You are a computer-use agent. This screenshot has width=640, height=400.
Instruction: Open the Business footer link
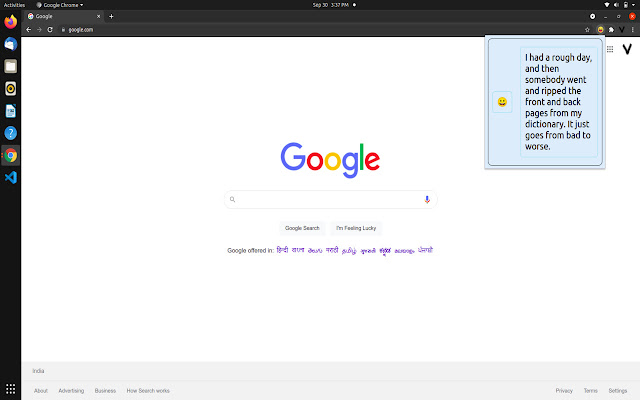pyautogui.click(x=105, y=391)
